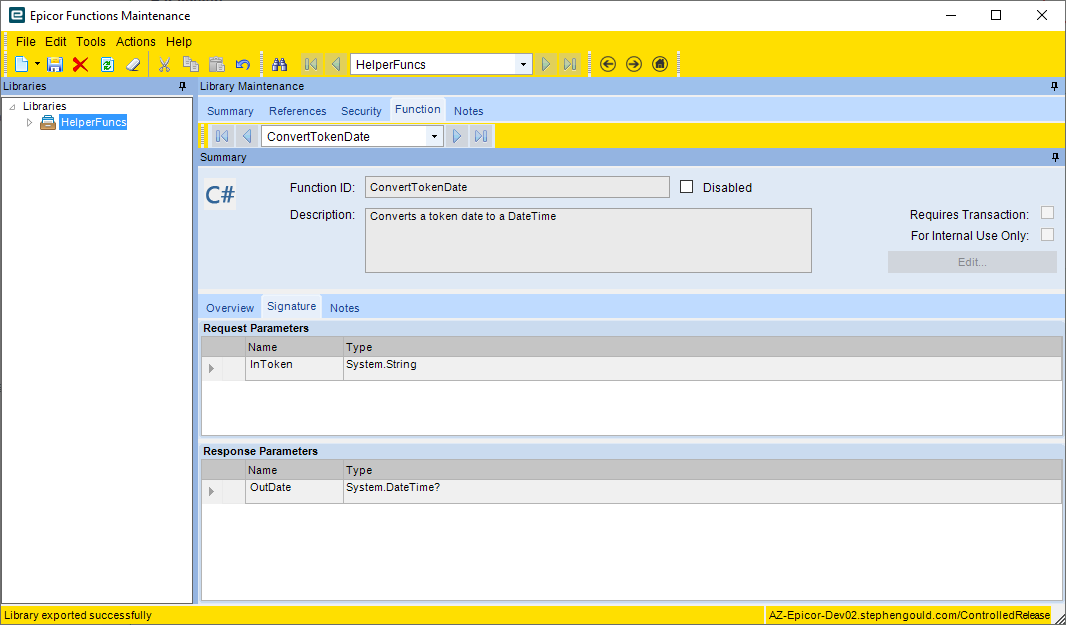
Task: Click the Clear eraser icon
Action: pyautogui.click(x=133, y=65)
